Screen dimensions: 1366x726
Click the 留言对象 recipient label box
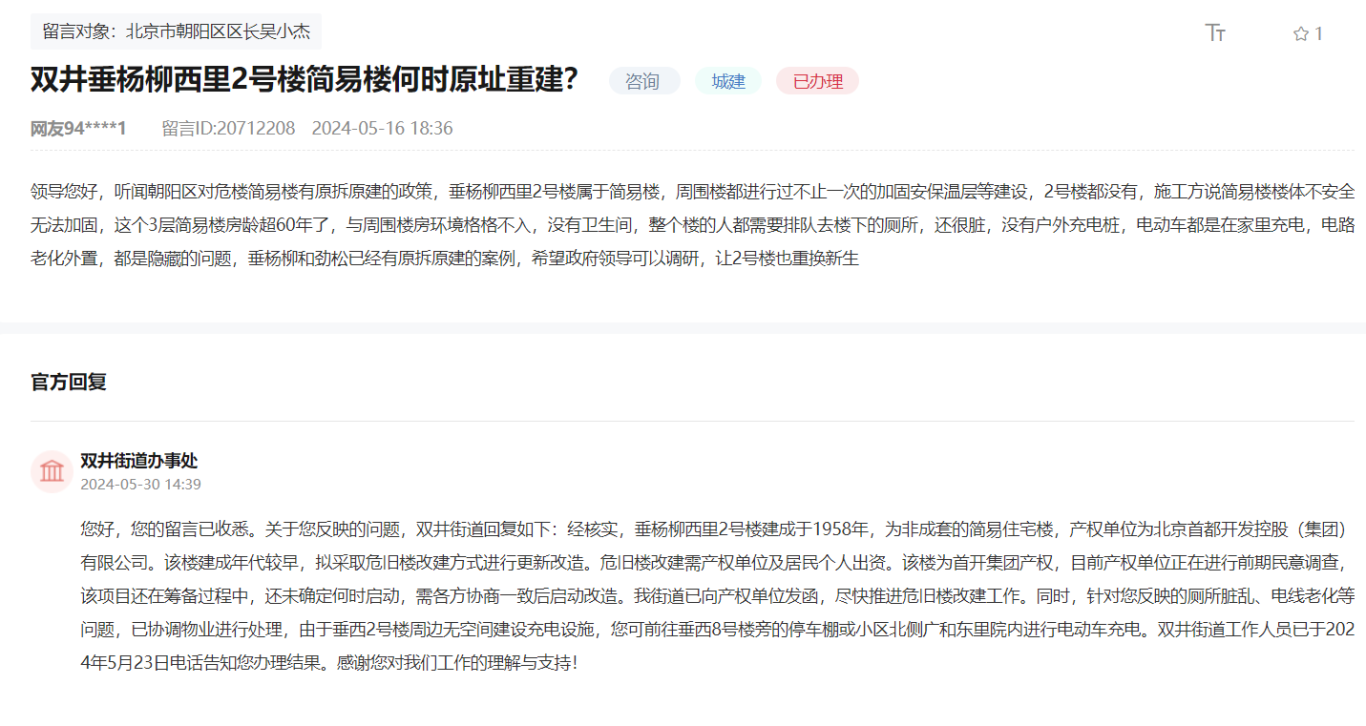[x=176, y=31]
